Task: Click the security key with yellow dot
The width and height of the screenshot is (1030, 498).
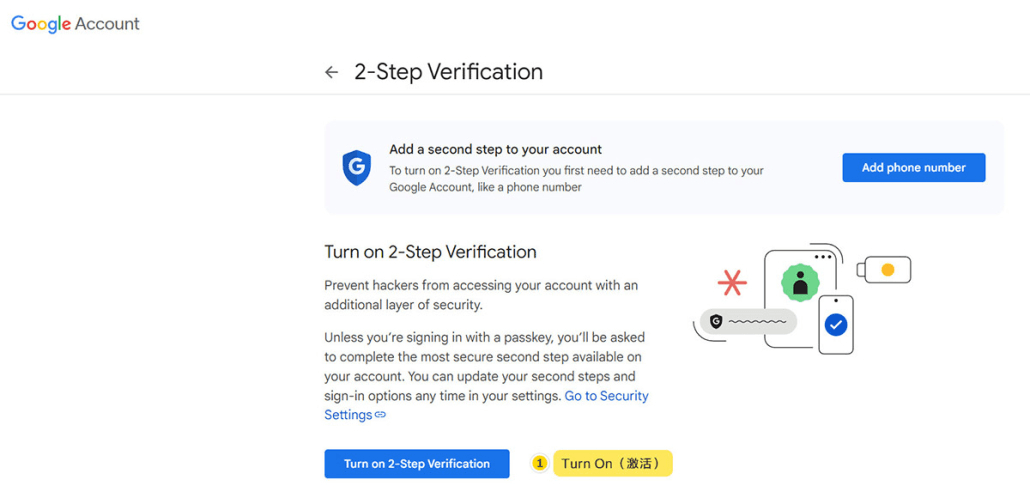Action: pos(885,269)
